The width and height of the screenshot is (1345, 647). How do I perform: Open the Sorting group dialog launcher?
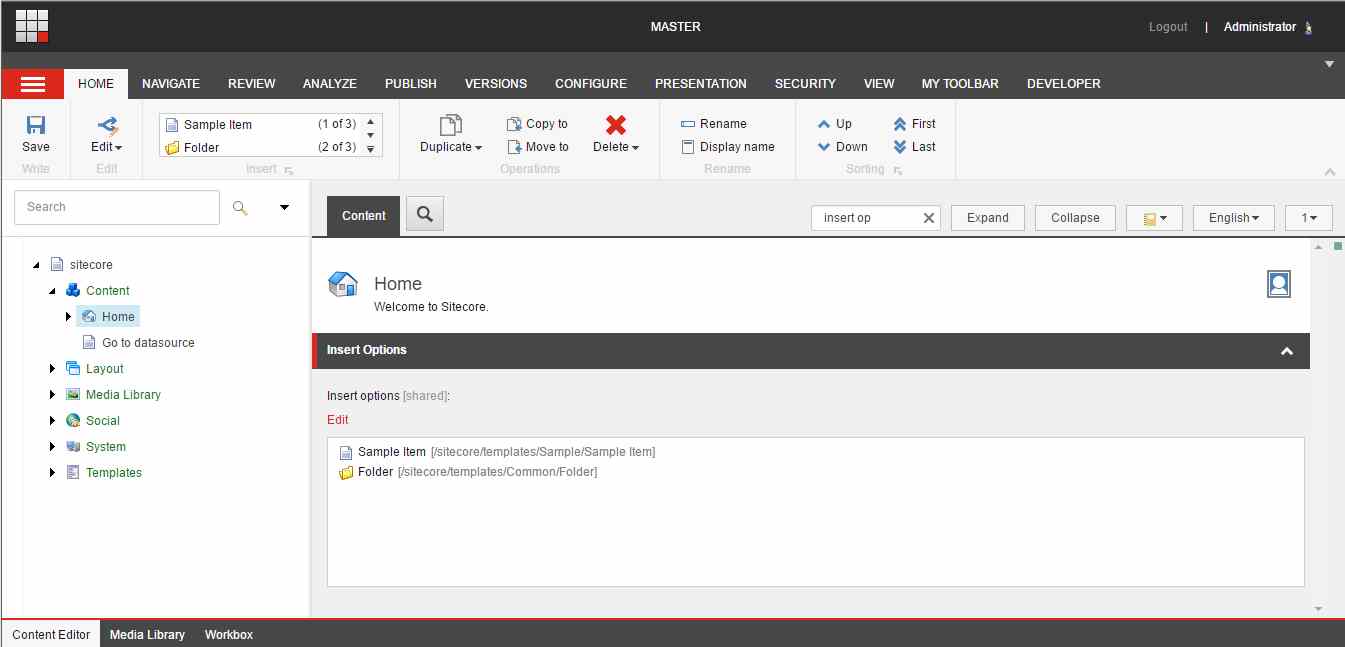click(897, 171)
